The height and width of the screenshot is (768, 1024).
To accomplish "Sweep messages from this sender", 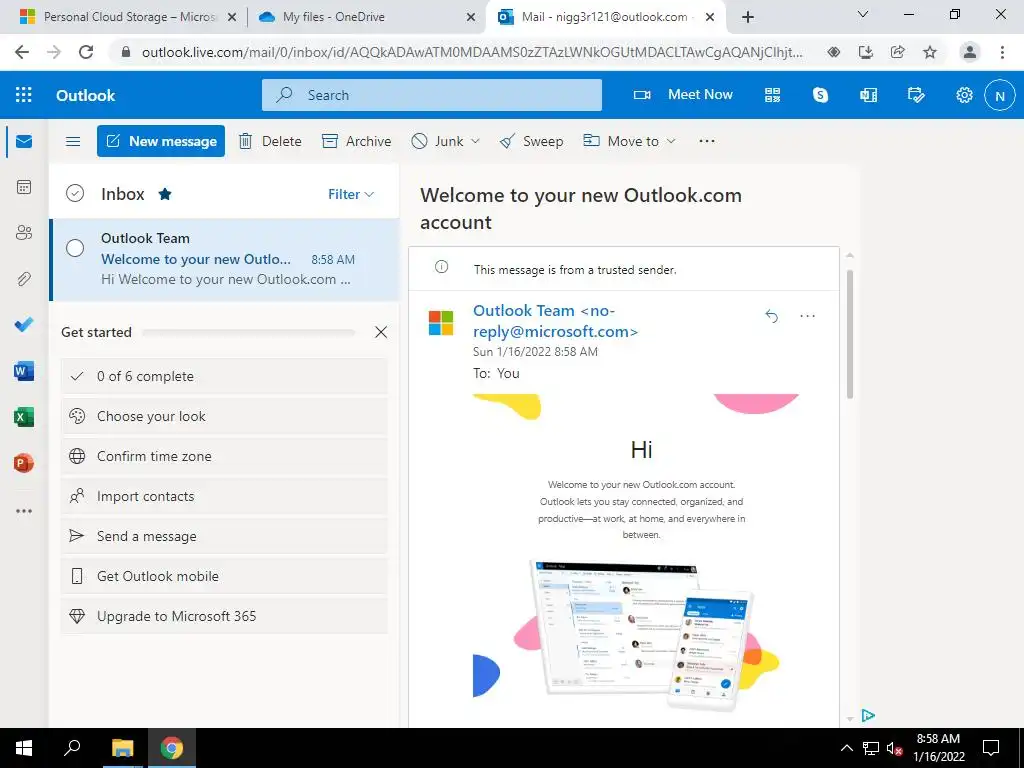I will point(531,141).
